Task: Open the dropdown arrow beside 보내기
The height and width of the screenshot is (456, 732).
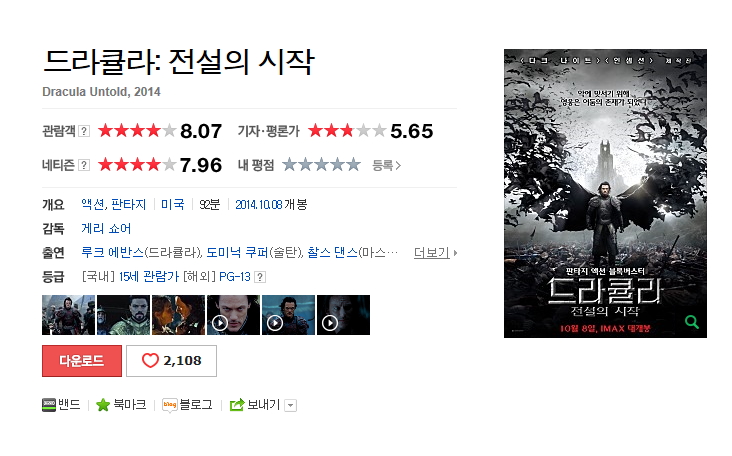Action: coord(290,406)
